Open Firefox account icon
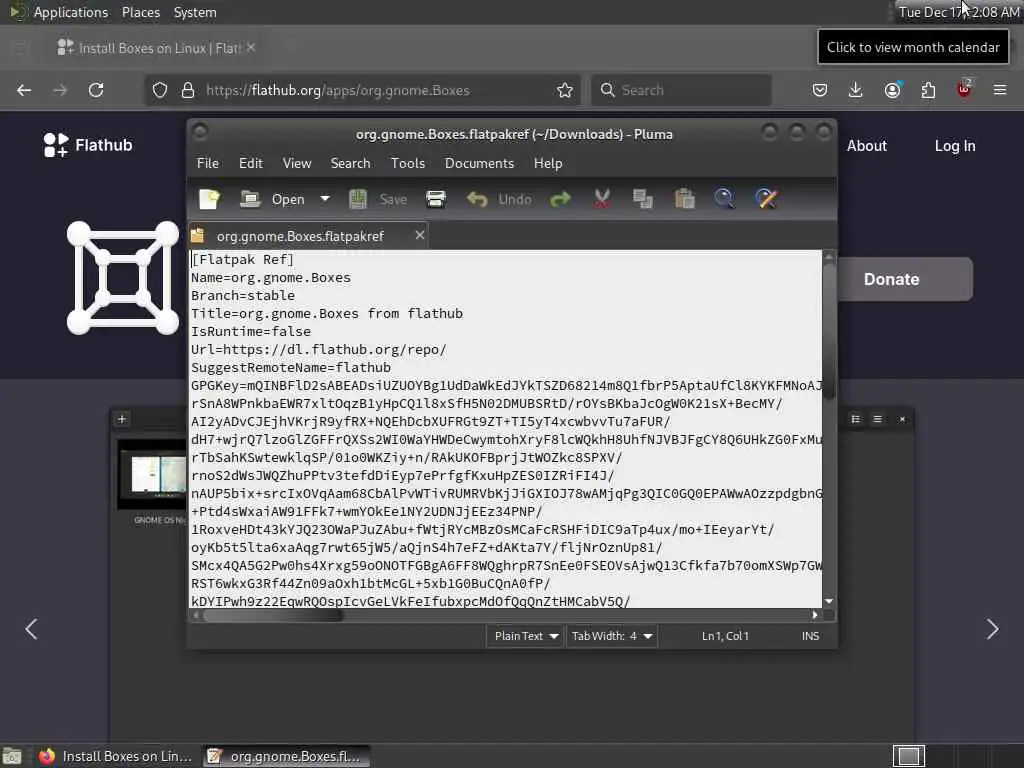The width and height of the screenshot is (1024, 768). coord(892,90)
